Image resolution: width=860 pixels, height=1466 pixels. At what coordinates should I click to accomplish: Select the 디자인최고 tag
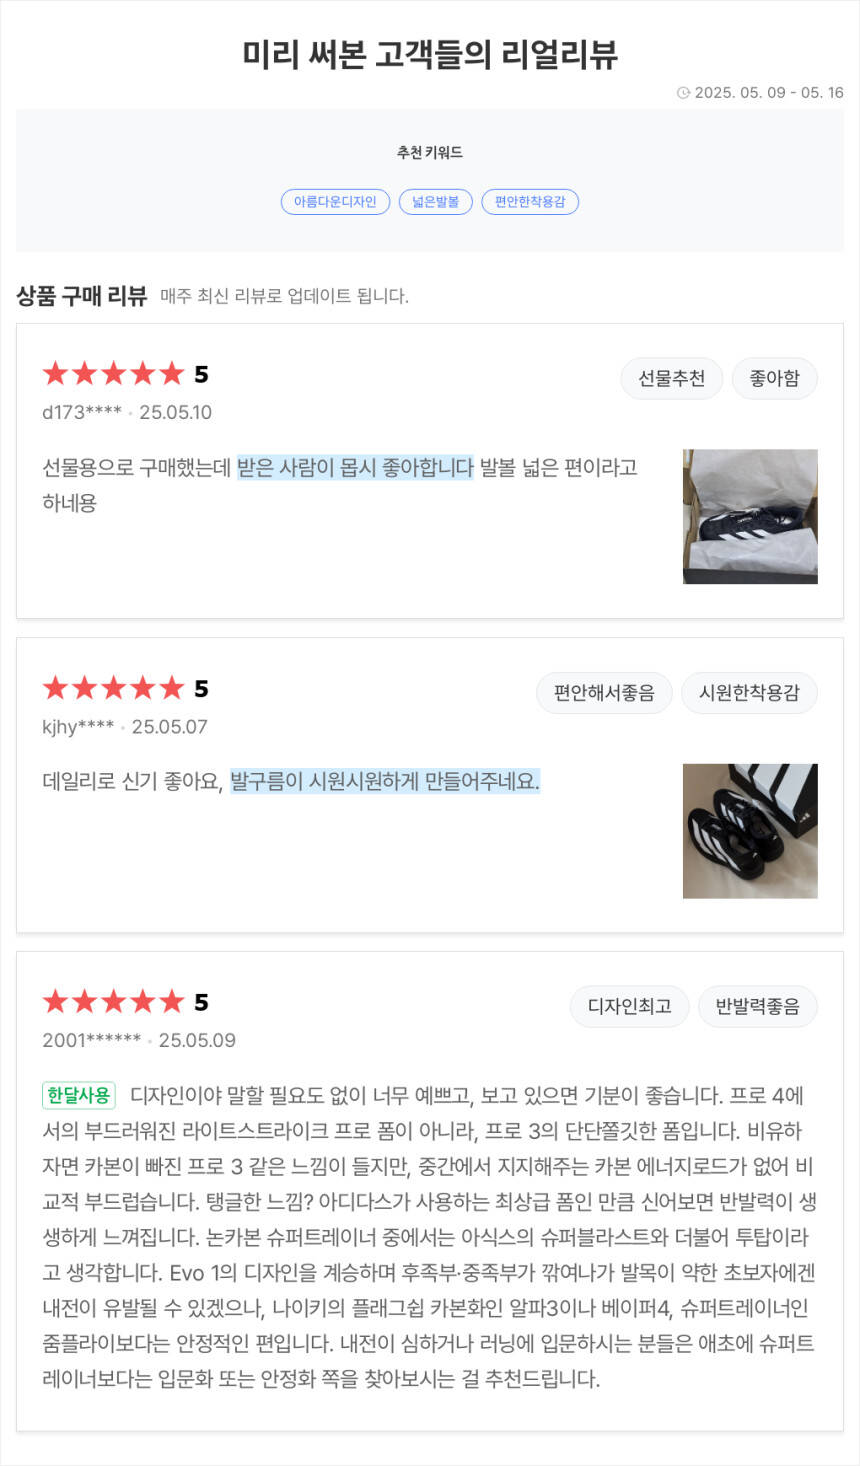click(x=629, y=1007)
